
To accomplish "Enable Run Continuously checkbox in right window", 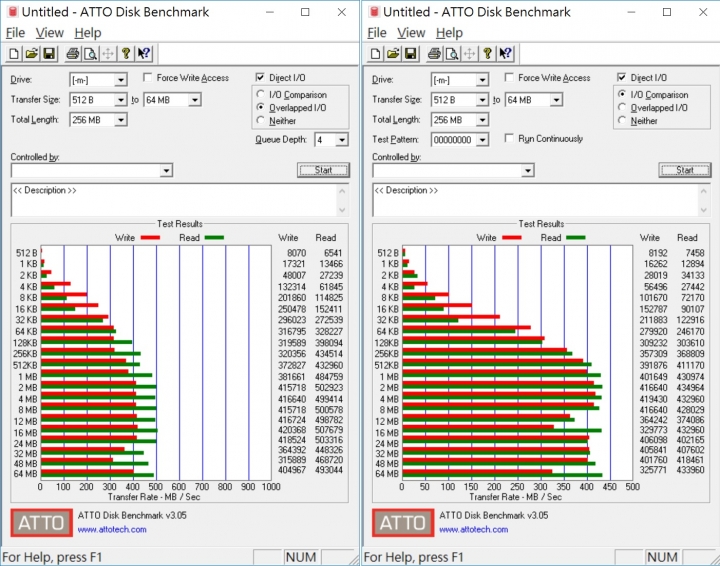I will tap(509, 138).
